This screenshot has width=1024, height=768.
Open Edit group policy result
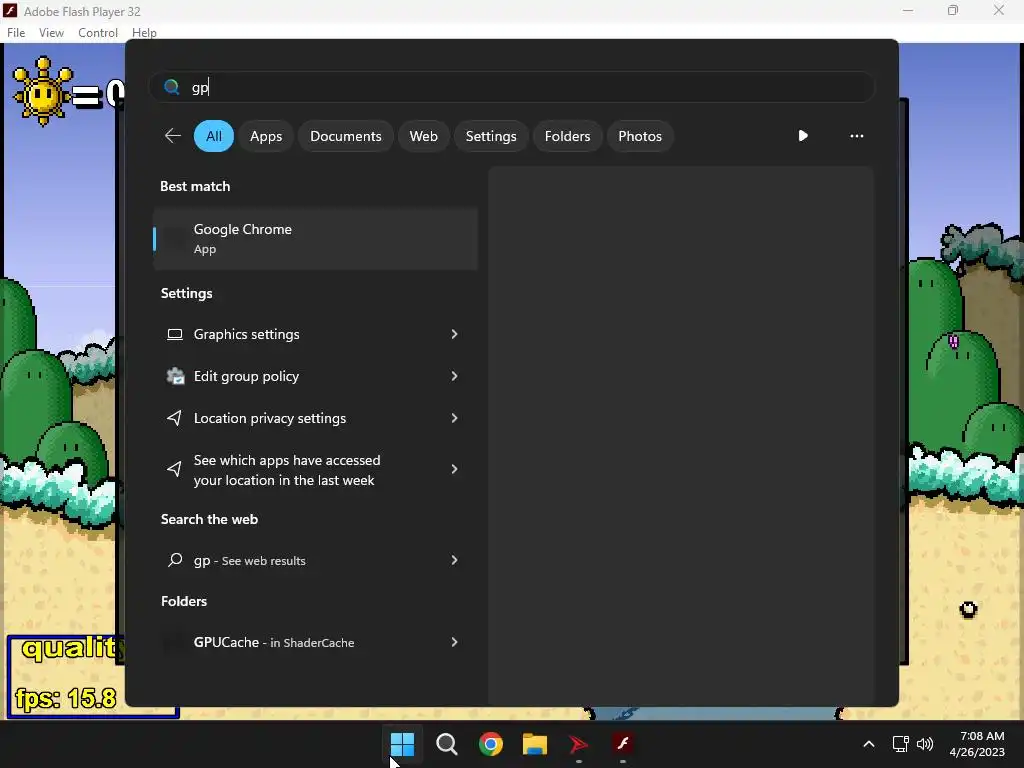315,376
